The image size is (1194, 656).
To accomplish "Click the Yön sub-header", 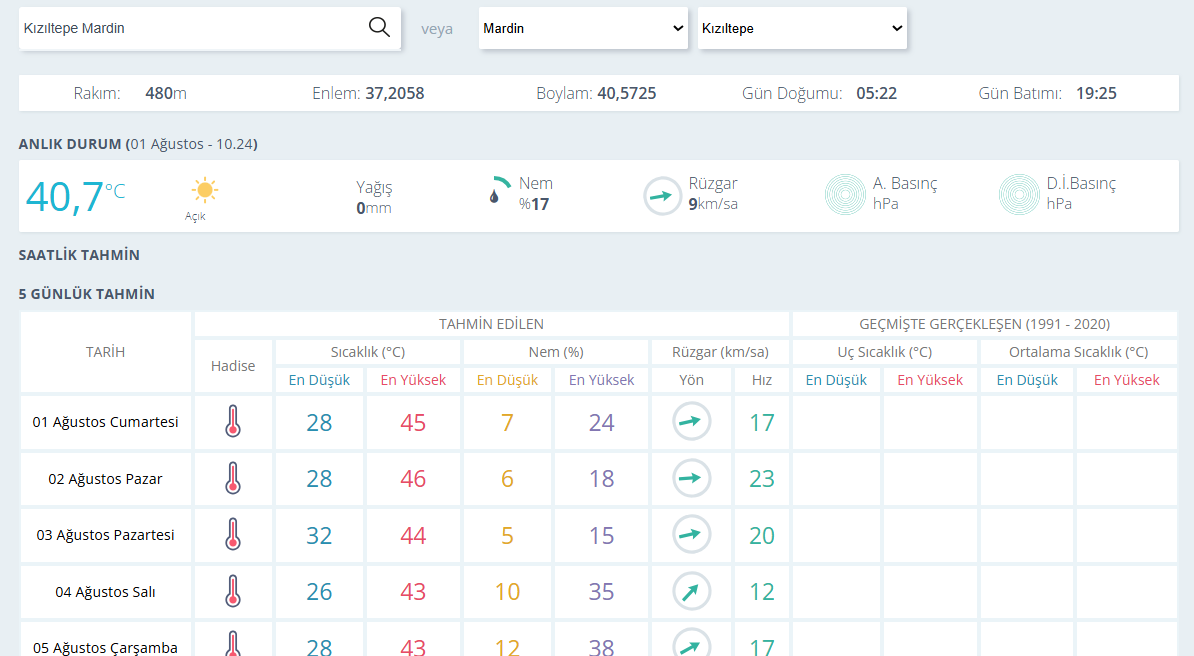I will [x=691, y=379].
